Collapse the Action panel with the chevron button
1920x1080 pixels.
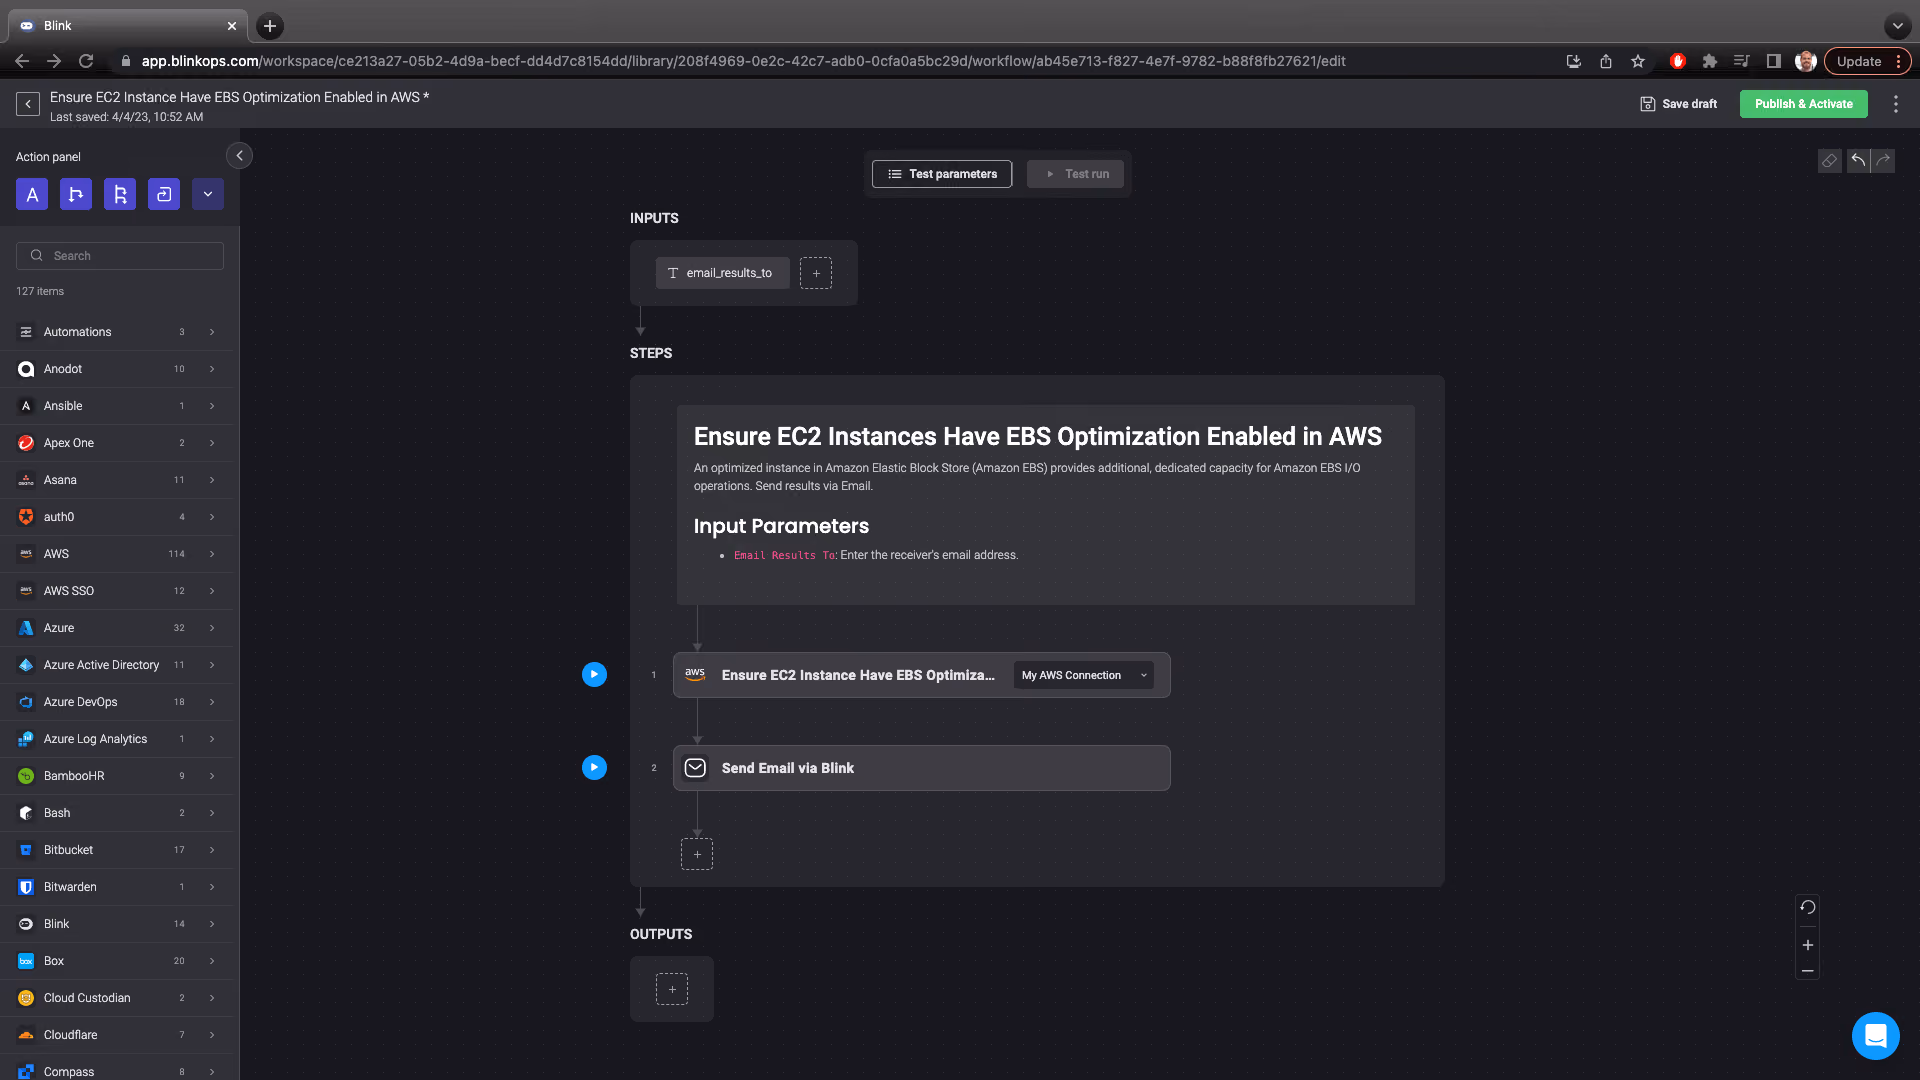tap(239, 156)
